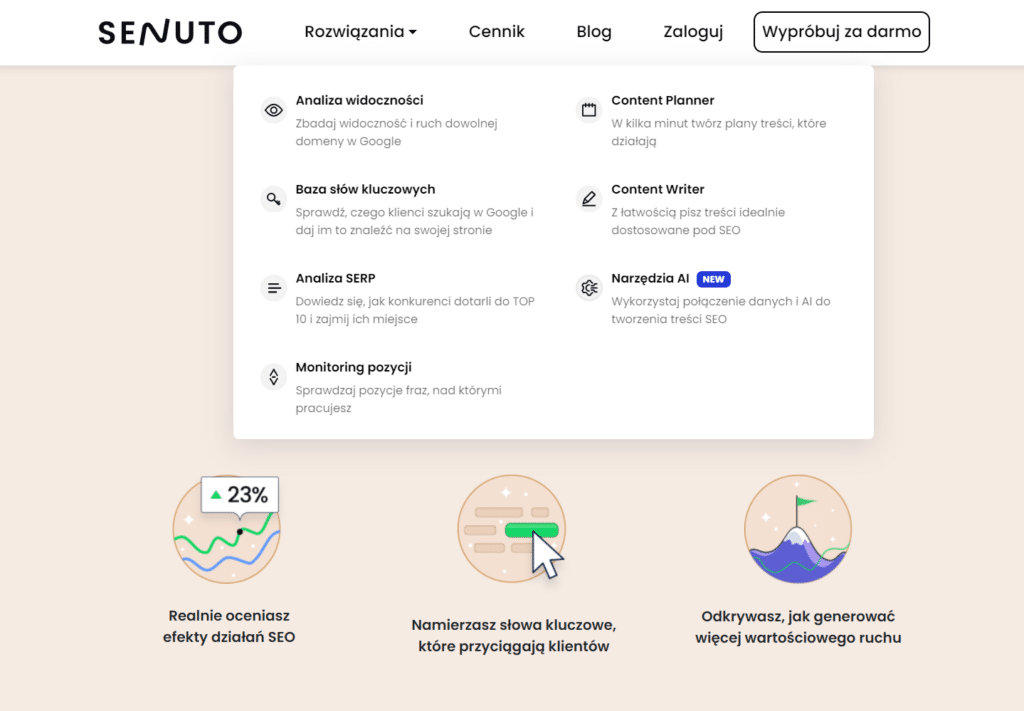
Task: Click the lines icon next to Analiza SERP
Action: pyautogui.click(x=273, y=288)
